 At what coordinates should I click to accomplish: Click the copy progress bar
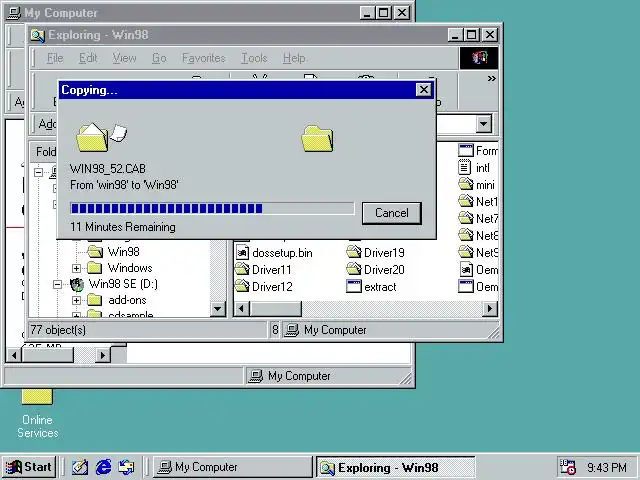pyautogui.click(x=212, y=209)
